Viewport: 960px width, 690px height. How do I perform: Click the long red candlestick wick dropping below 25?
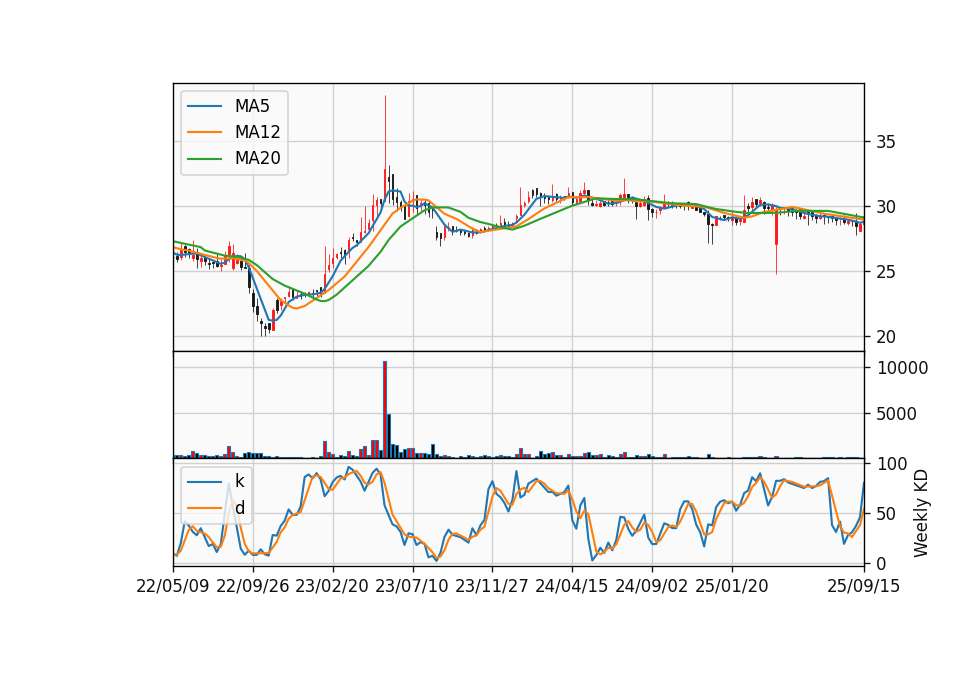776,242
